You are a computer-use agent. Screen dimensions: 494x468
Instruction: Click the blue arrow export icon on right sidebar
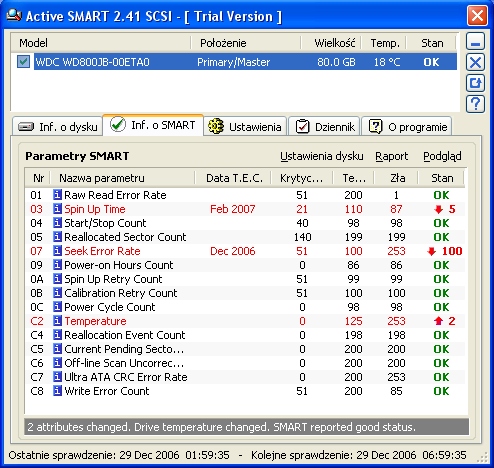click(x=475, y=83)
